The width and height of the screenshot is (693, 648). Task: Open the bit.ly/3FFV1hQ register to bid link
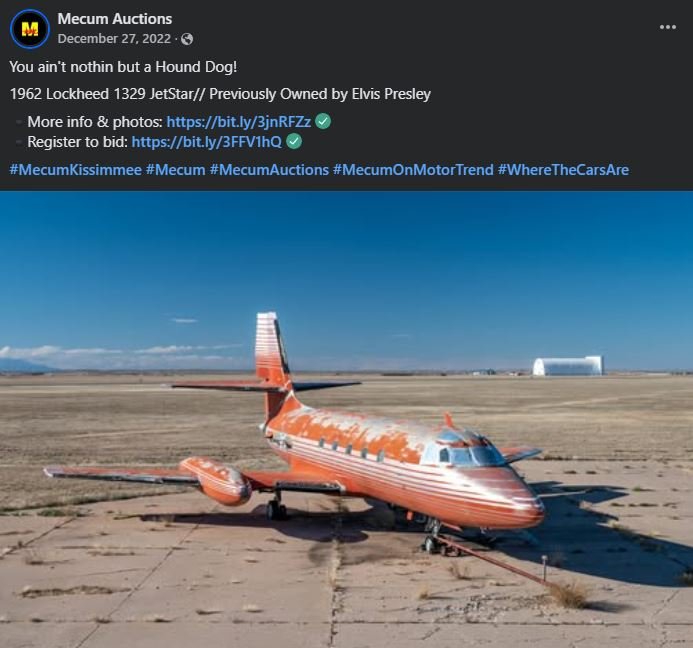pyautogui.click(x=206, y=141)
